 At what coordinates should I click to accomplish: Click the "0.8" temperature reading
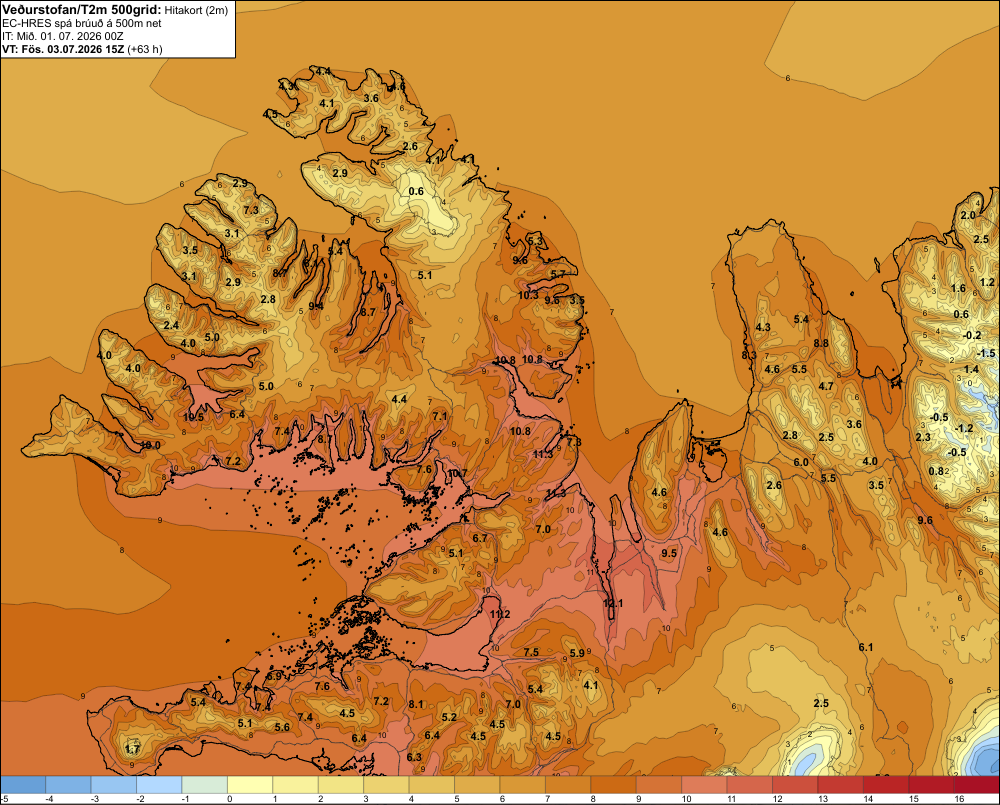click(936, 471)
